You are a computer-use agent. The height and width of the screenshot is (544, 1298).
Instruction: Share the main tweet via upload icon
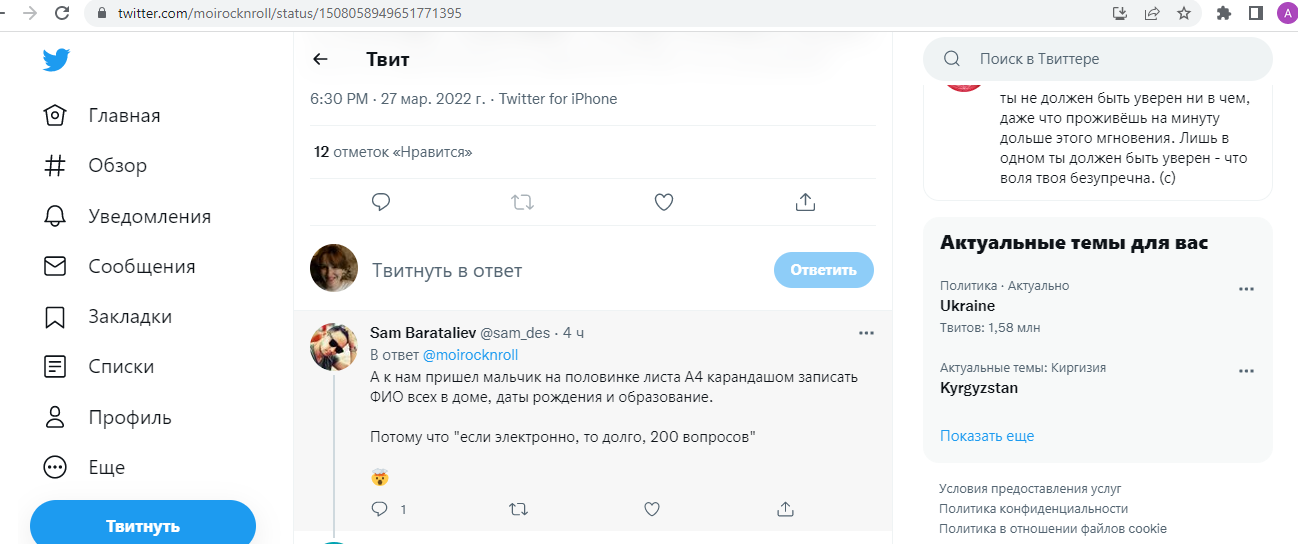pyautogui.click(x=805, y=202)
